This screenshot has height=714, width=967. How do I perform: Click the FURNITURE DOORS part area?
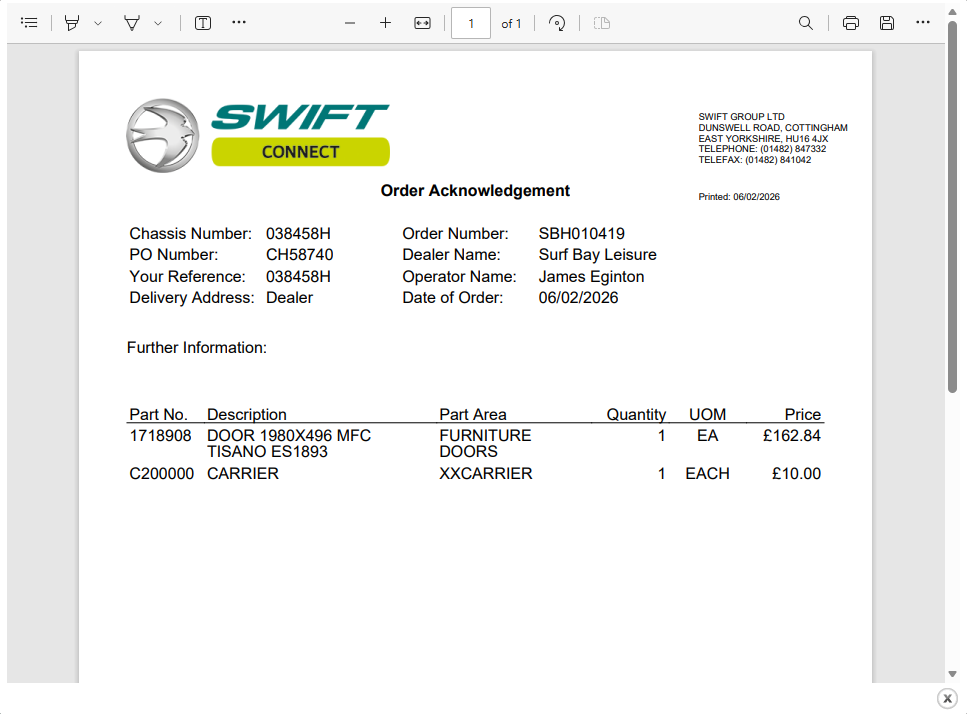click(485, 443)
